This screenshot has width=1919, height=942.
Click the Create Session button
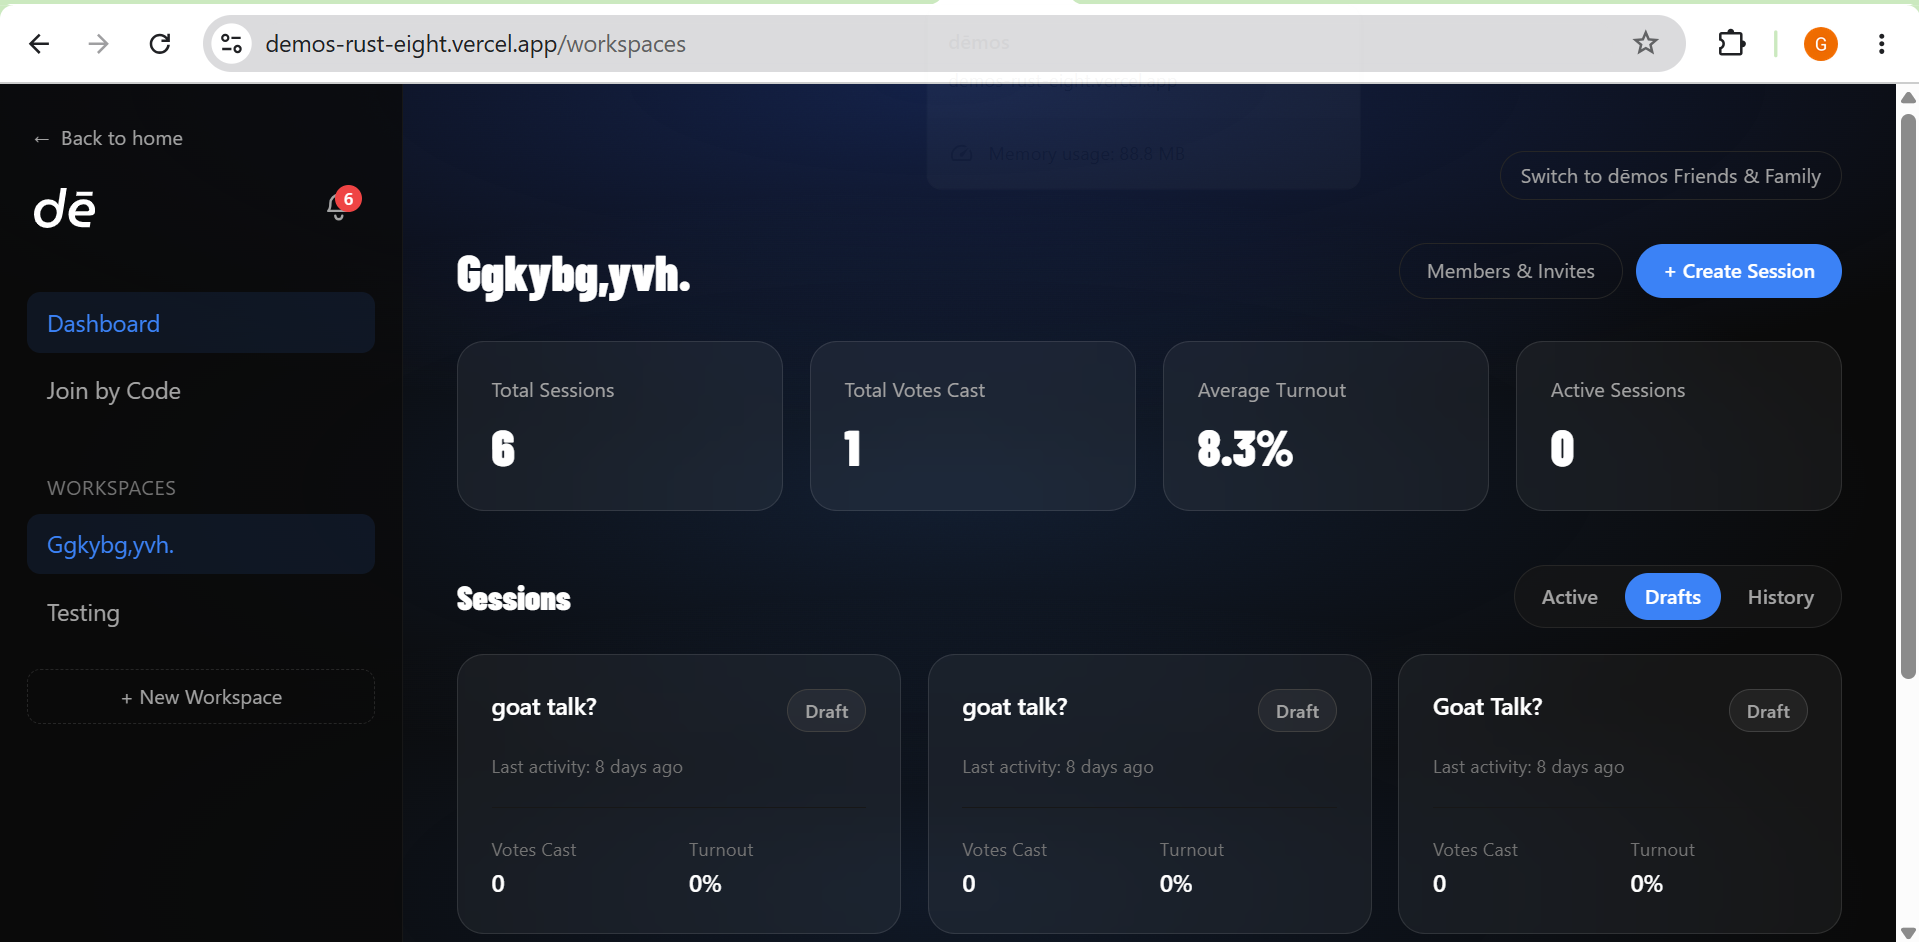pos(1738,271)
